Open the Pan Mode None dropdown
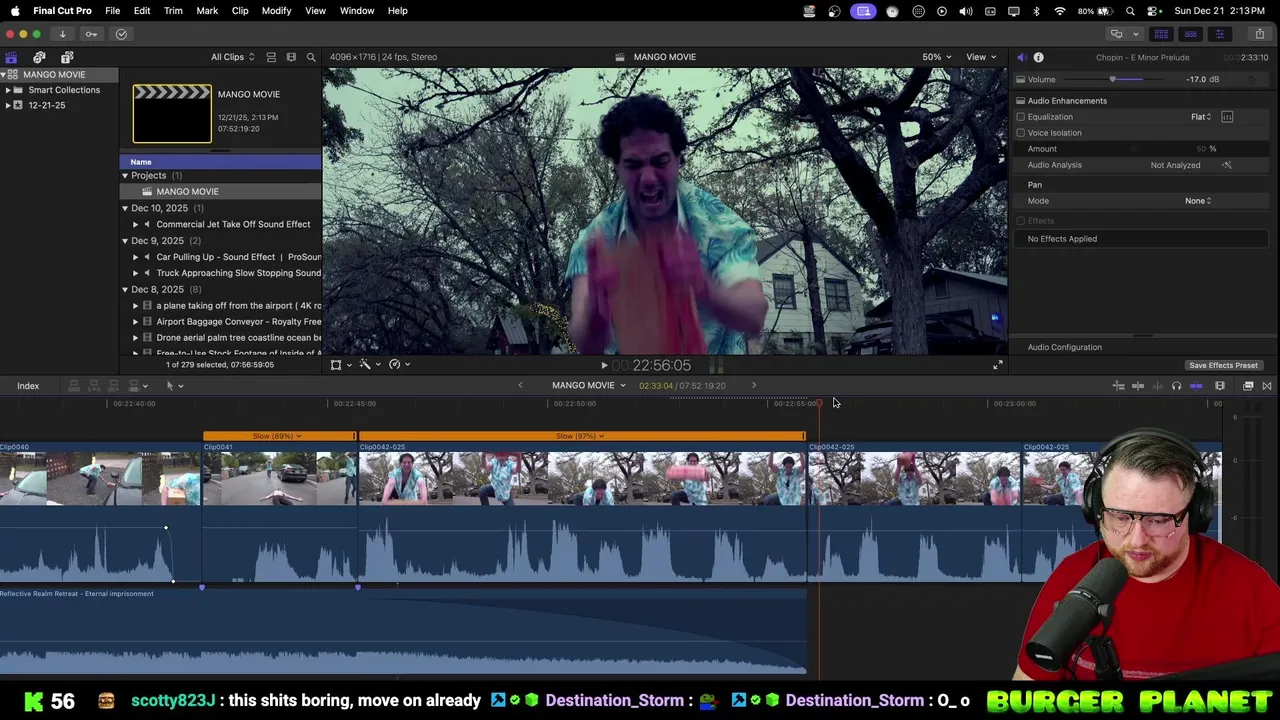The width and height of the screenshot is (1280, 720). point(1198,201)
